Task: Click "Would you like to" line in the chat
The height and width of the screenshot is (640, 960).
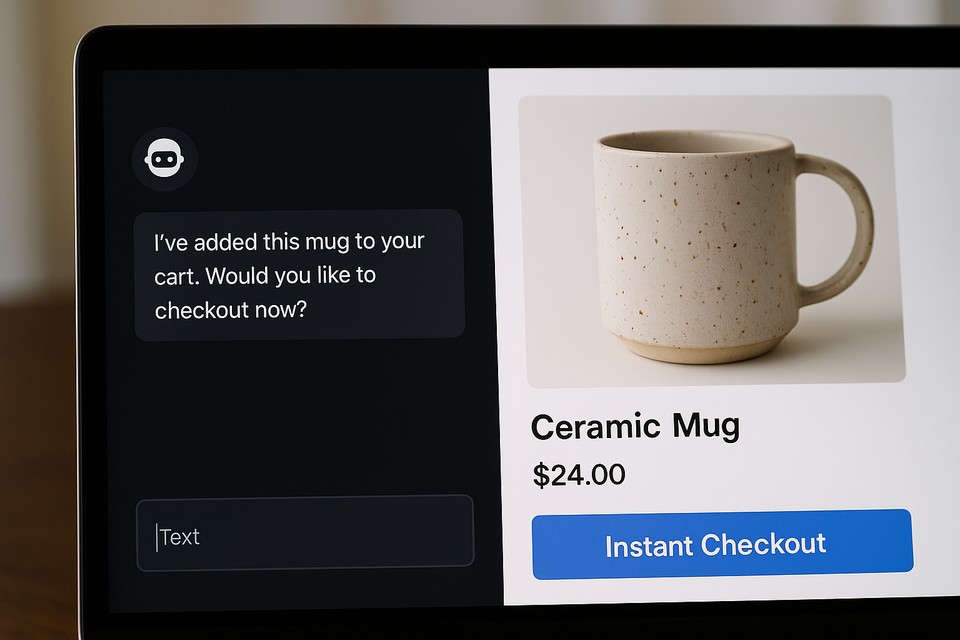Action: coord(291,276)
